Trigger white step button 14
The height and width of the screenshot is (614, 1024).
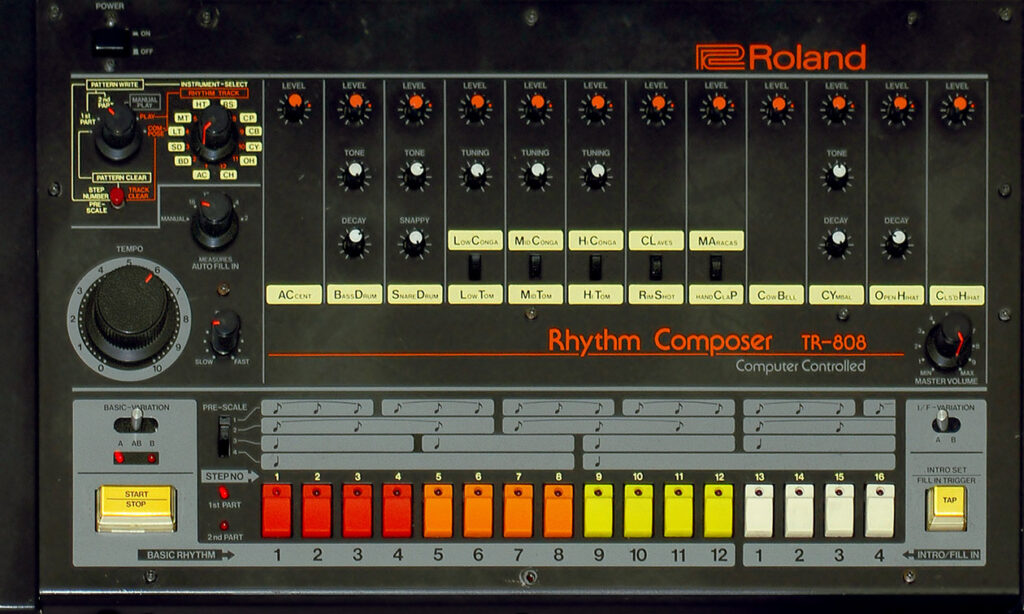click(x=799, y=511)
